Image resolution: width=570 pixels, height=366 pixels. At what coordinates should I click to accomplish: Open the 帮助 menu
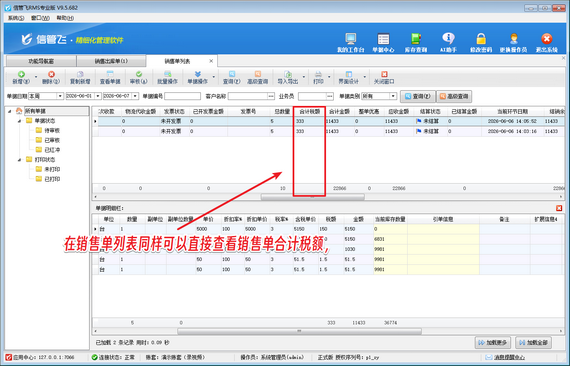coord(65,18)
